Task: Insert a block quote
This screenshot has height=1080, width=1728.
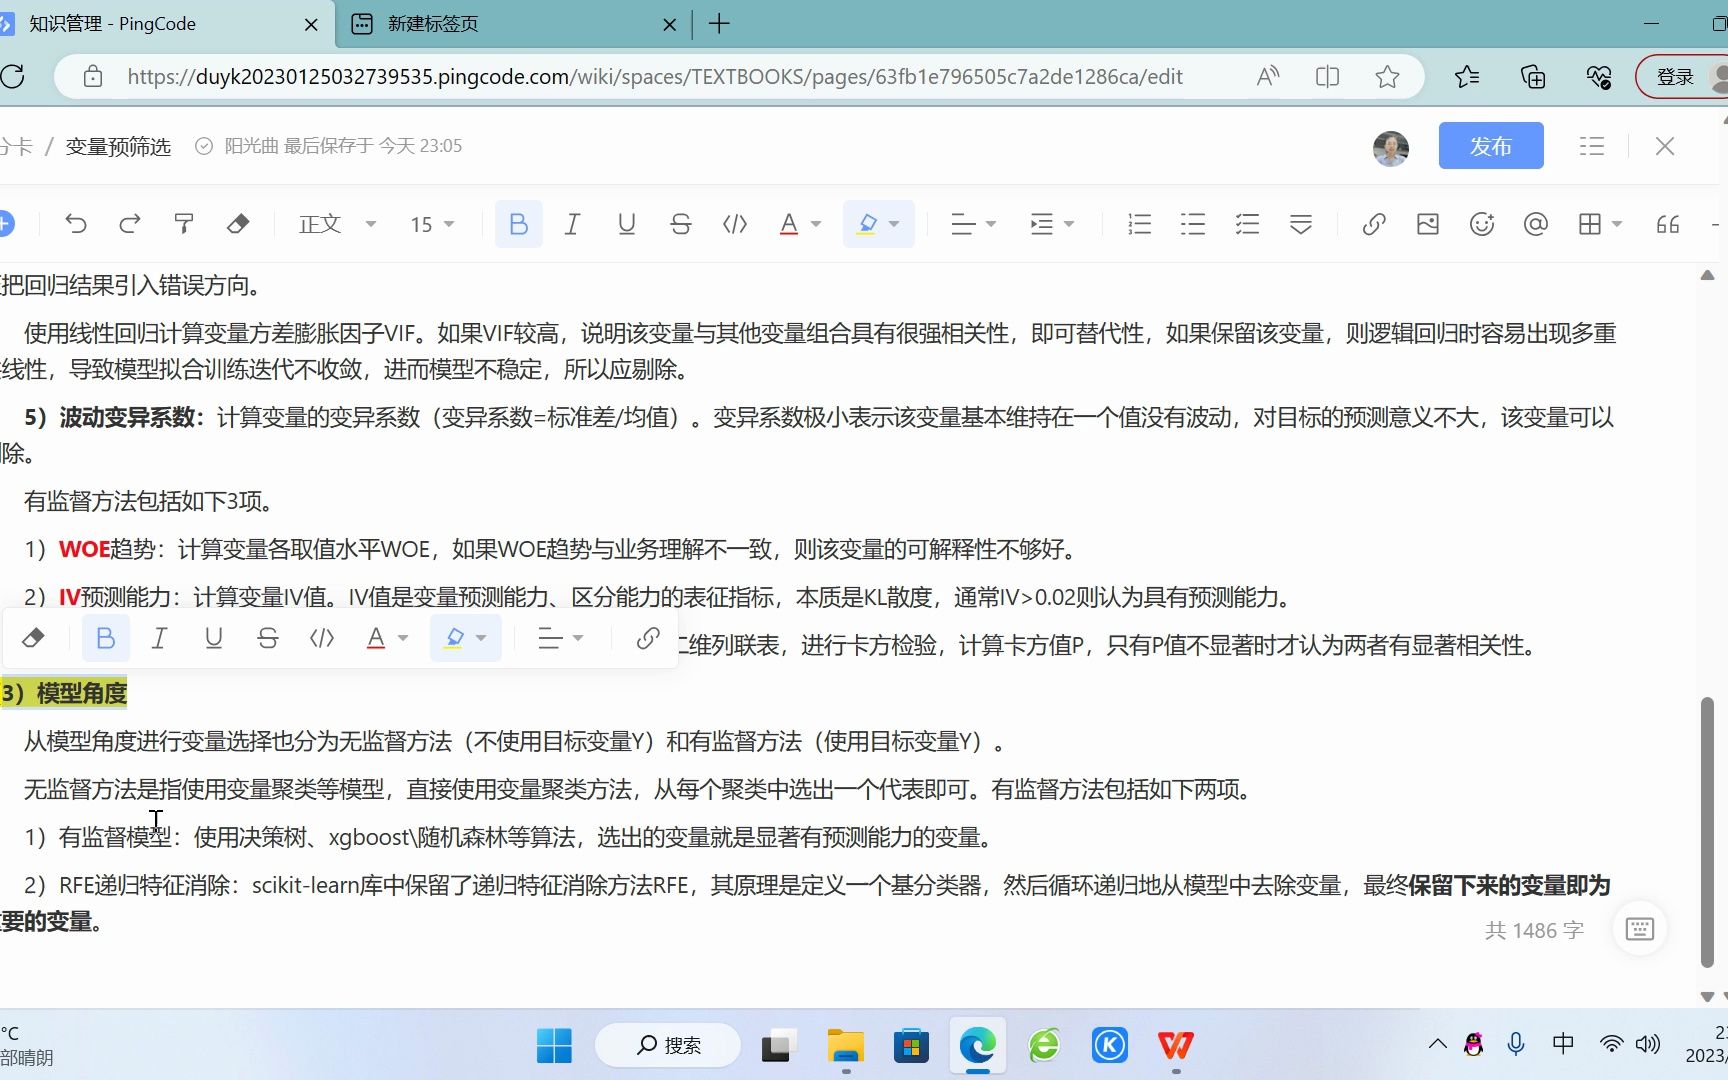Action: 1666,224
